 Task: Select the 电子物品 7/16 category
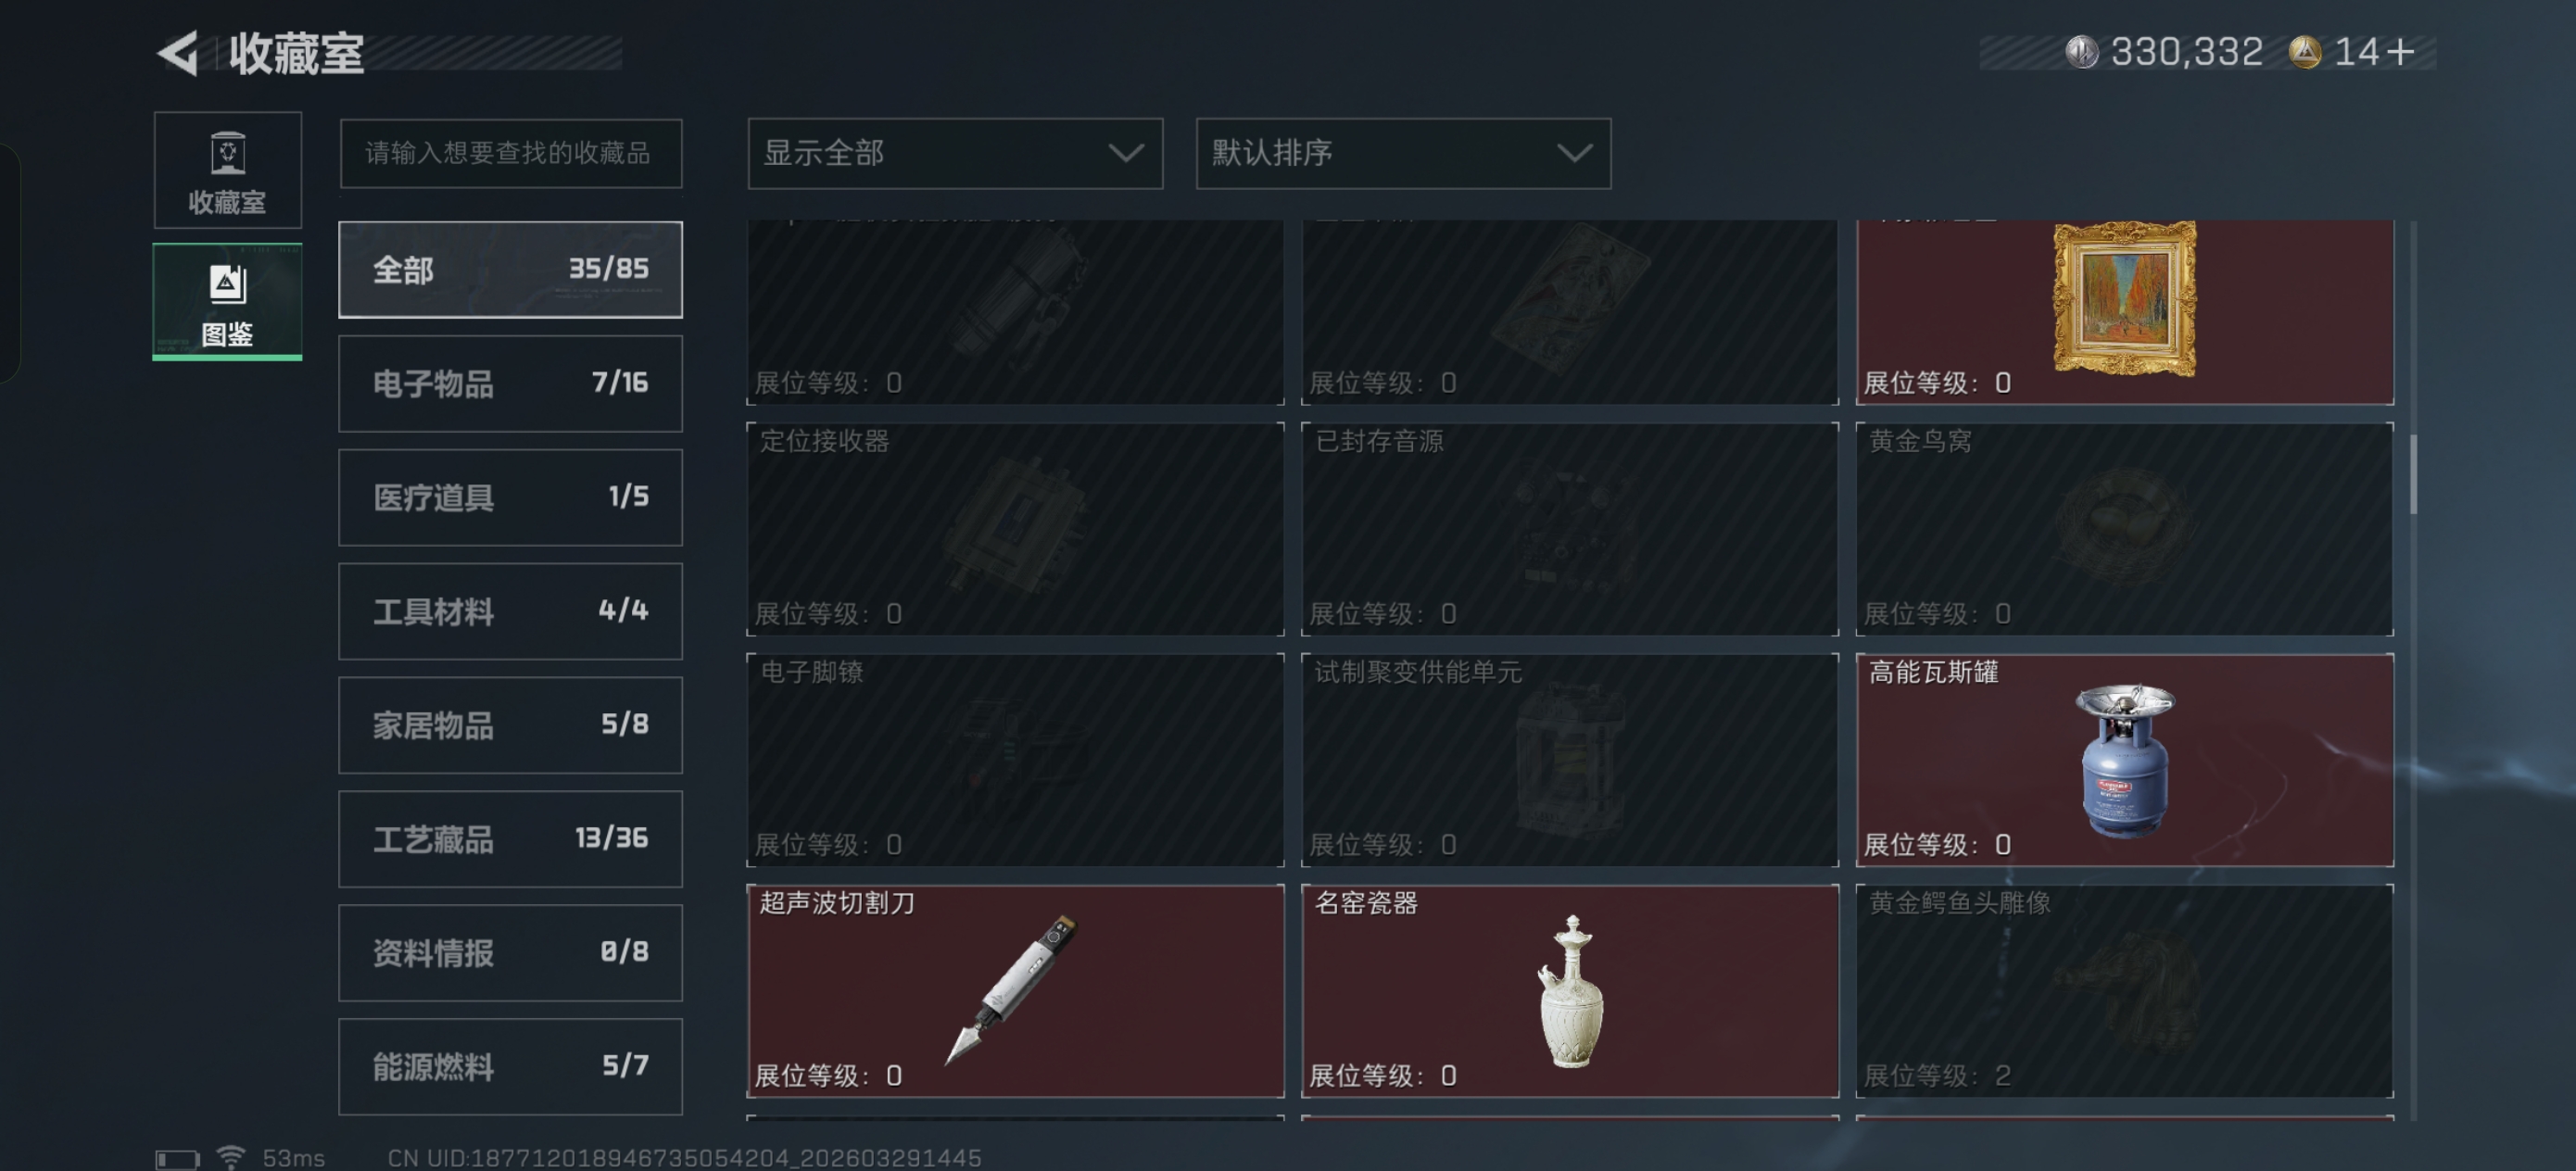point(510,384)
